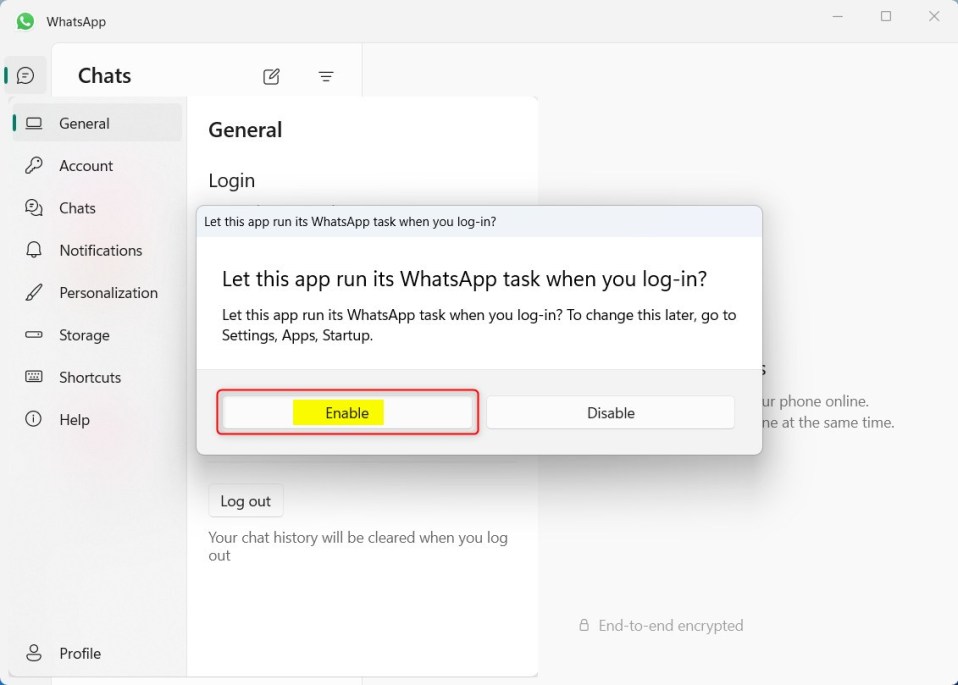Maximize the WhatsApp window
This screenshot has height=685, width=958.
pyautogui.click(x=886, y=16)
